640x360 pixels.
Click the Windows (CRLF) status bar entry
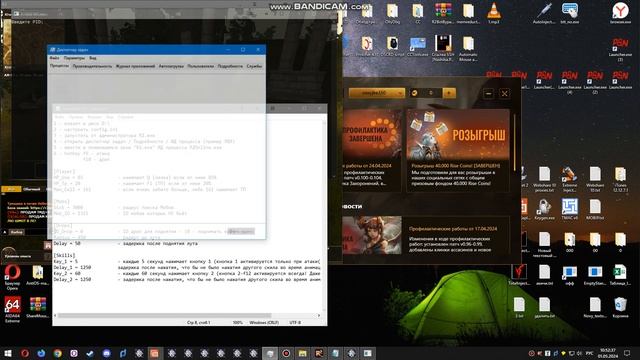(264, 322)
